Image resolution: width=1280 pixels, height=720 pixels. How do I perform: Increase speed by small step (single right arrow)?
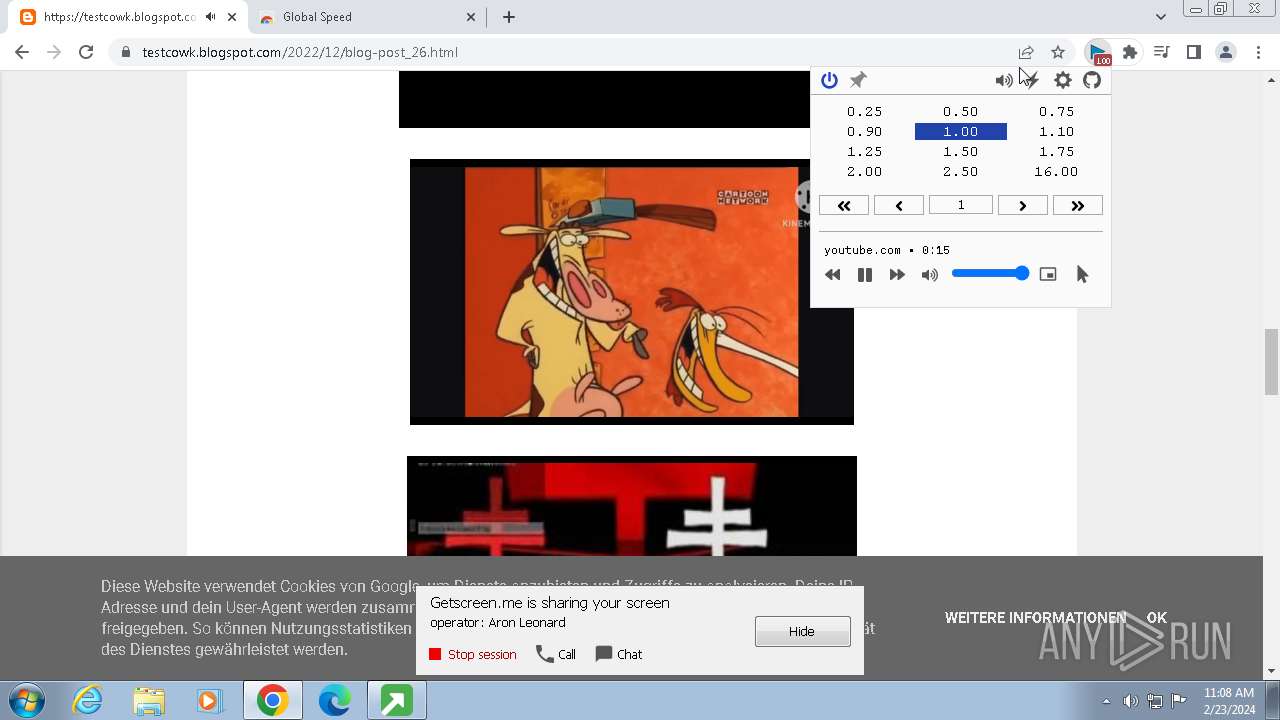pos(1022,205)
